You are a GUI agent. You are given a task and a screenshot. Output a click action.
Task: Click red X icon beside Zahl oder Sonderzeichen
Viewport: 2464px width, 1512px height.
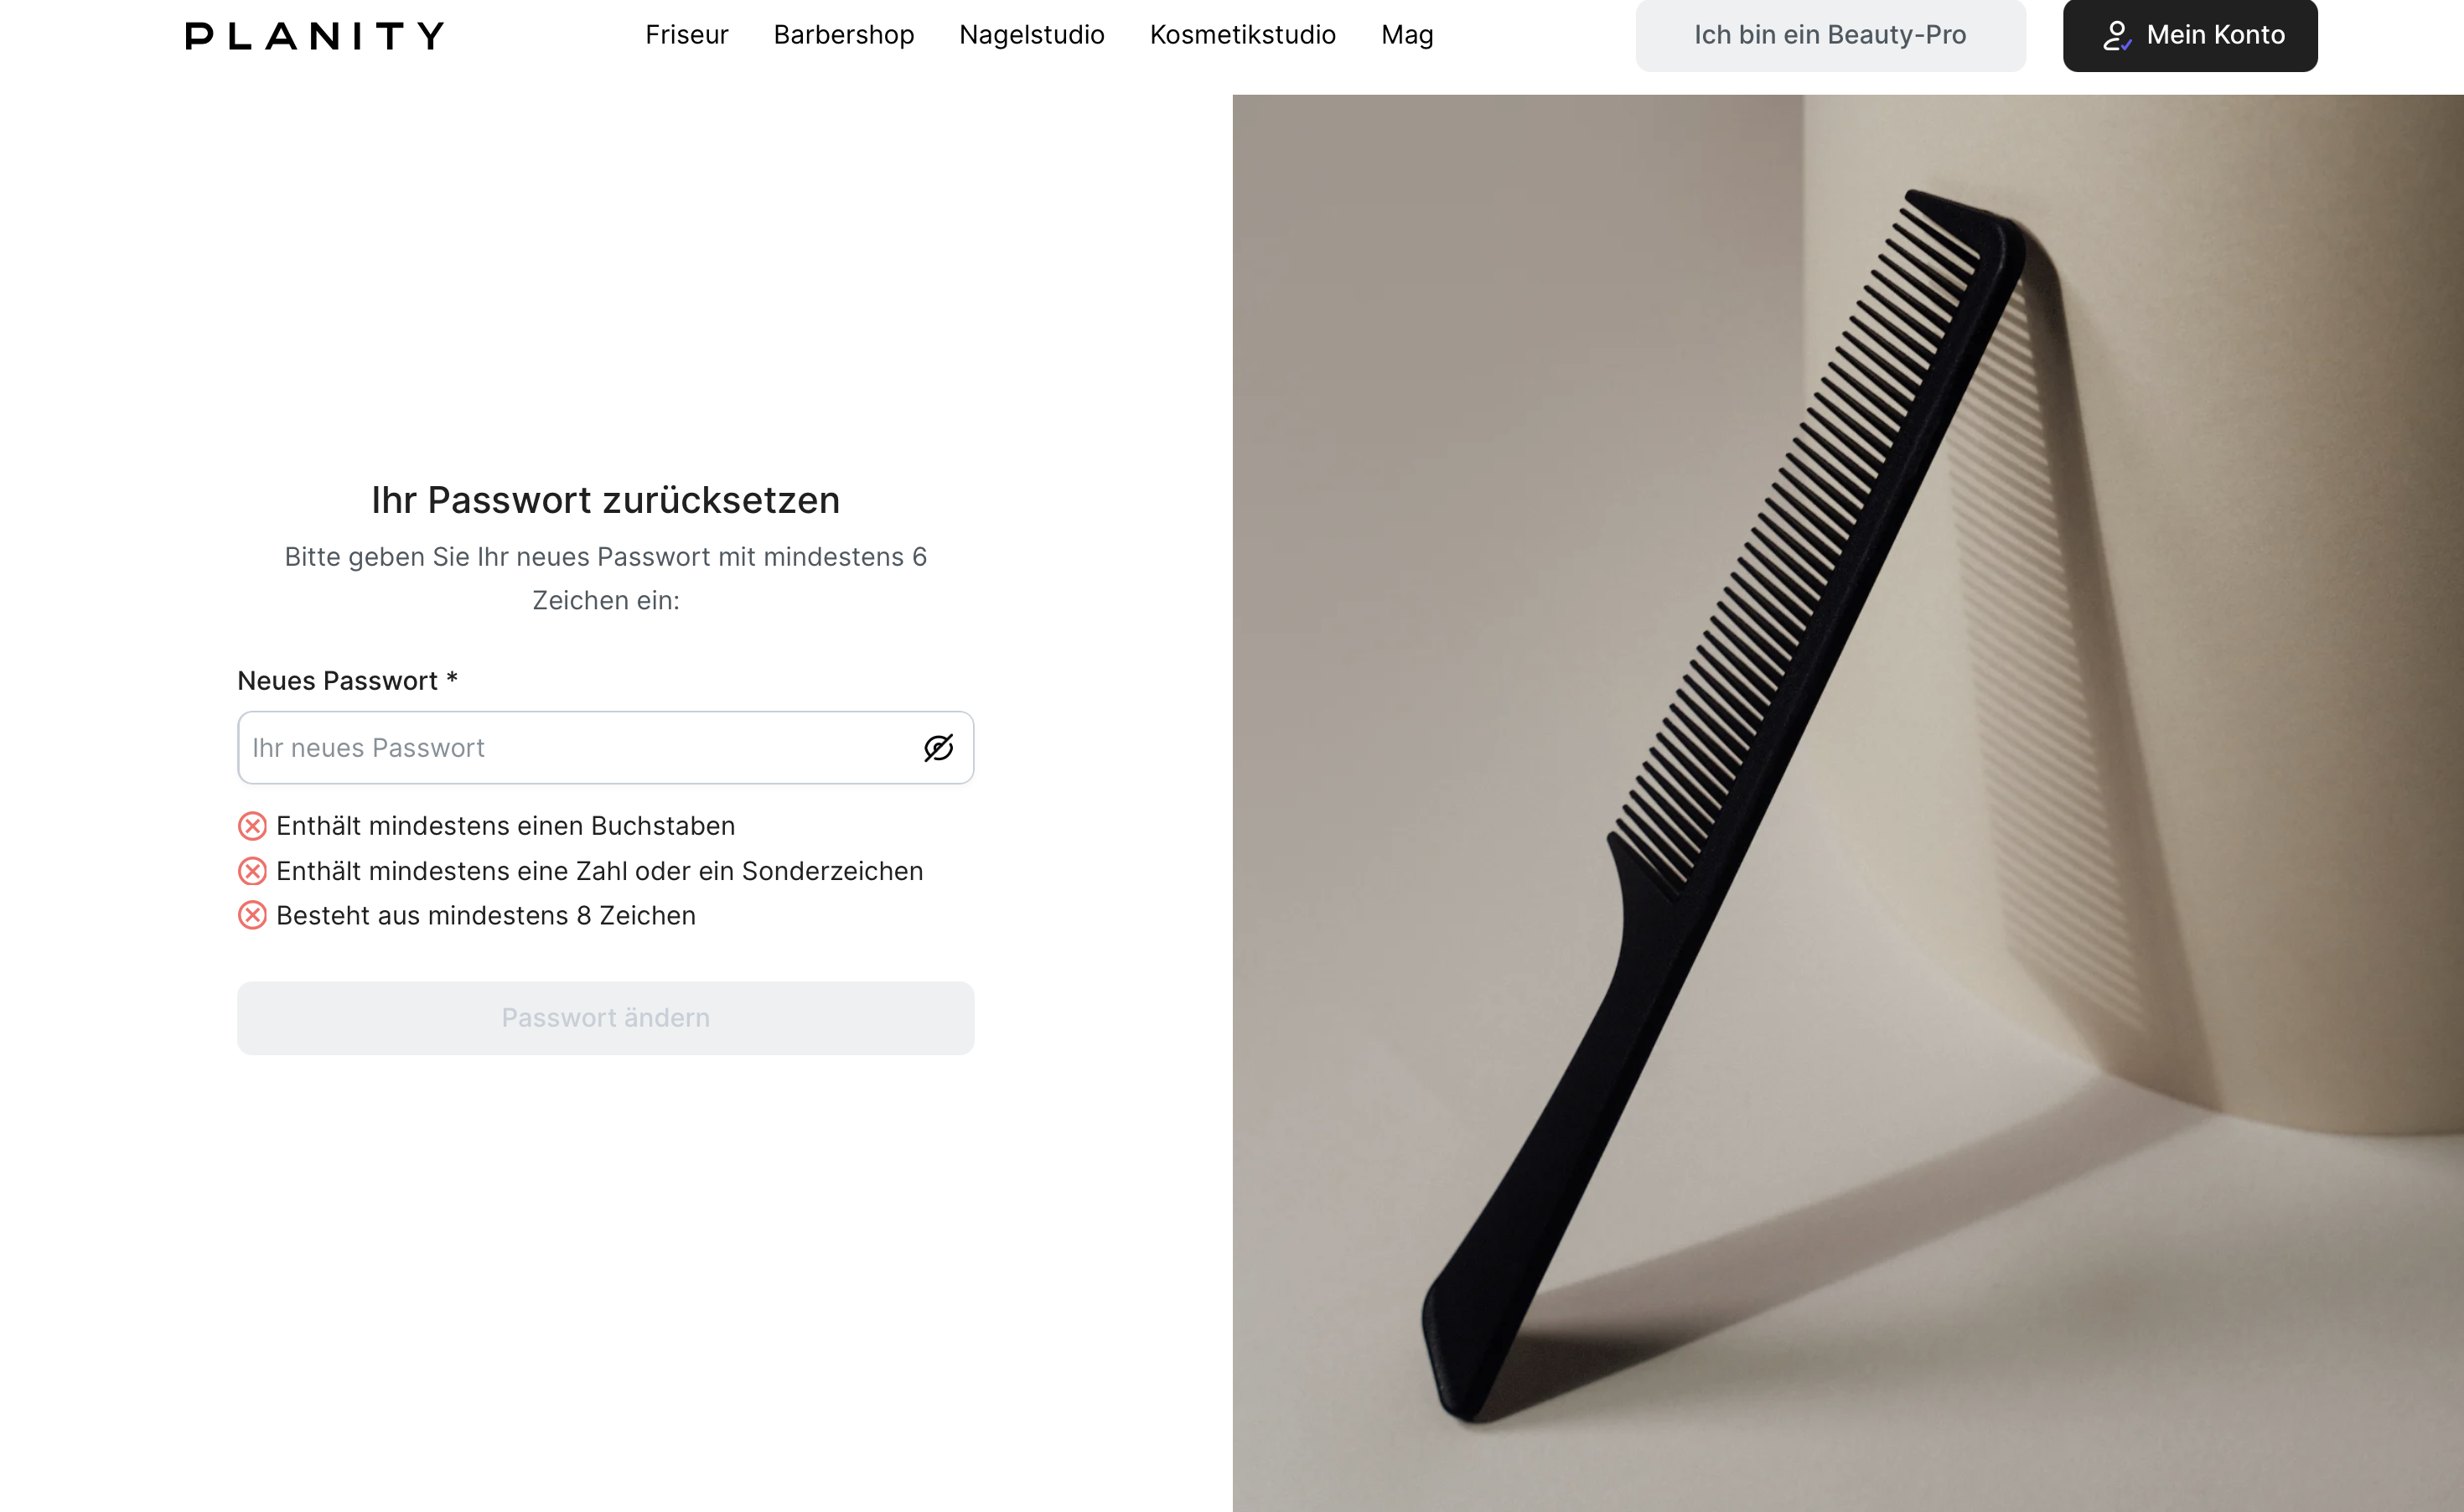pyautogui.click(x=252, y=871)
